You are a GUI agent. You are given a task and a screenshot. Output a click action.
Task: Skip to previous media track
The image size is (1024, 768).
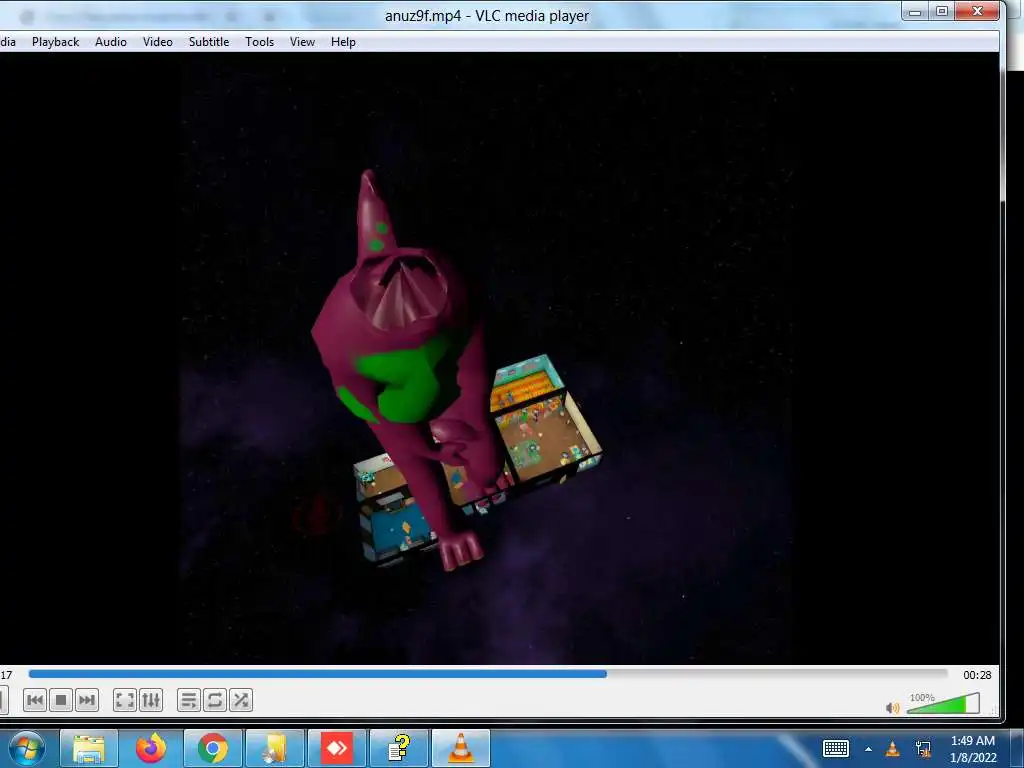pos(35,701)
